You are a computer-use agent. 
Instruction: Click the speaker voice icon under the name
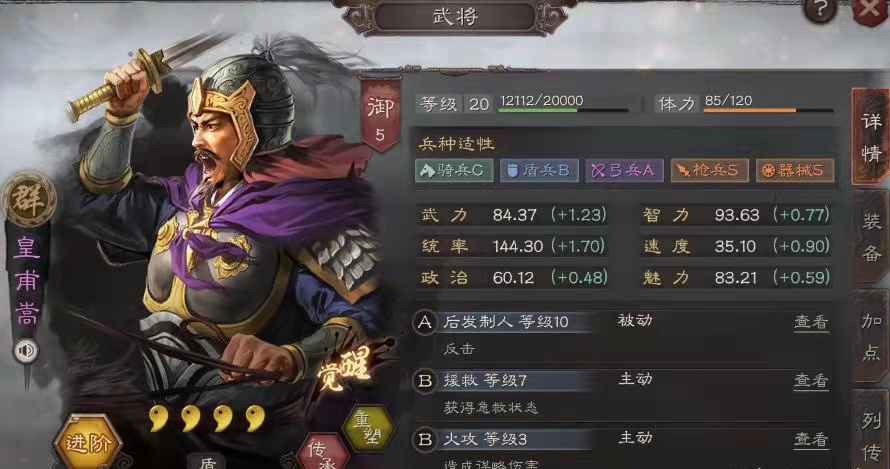pos(26,350)
